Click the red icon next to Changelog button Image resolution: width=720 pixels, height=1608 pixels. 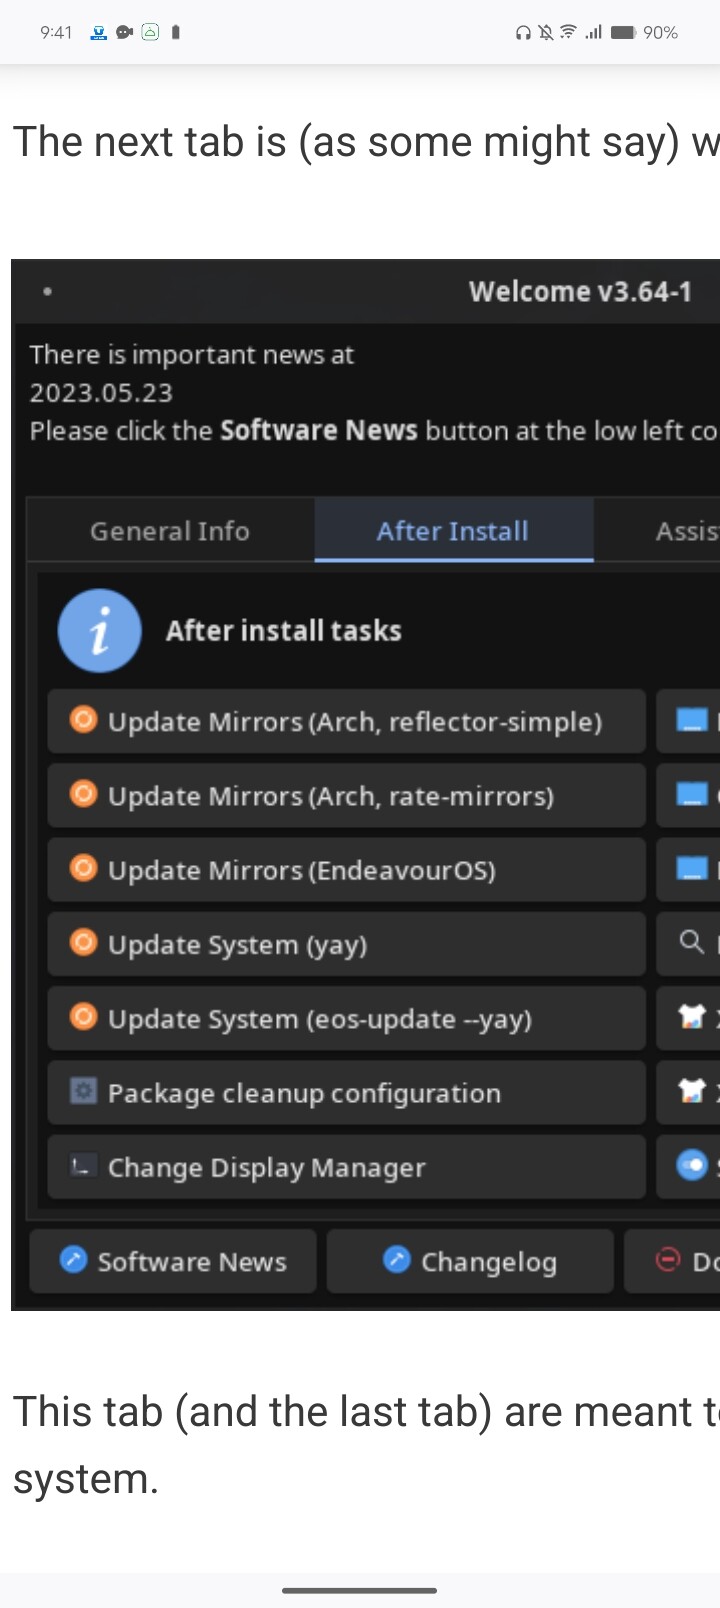(668, 1260)
